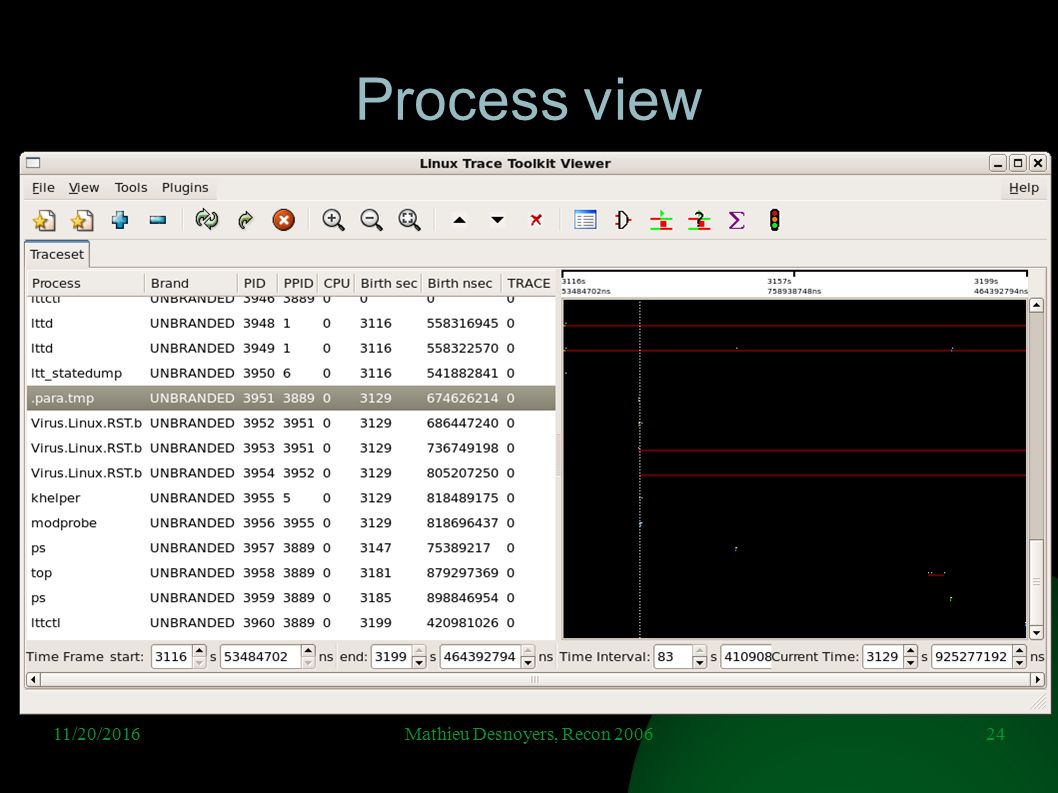
Task: Decrement end seconds spinner value
Action: (419, 663)
